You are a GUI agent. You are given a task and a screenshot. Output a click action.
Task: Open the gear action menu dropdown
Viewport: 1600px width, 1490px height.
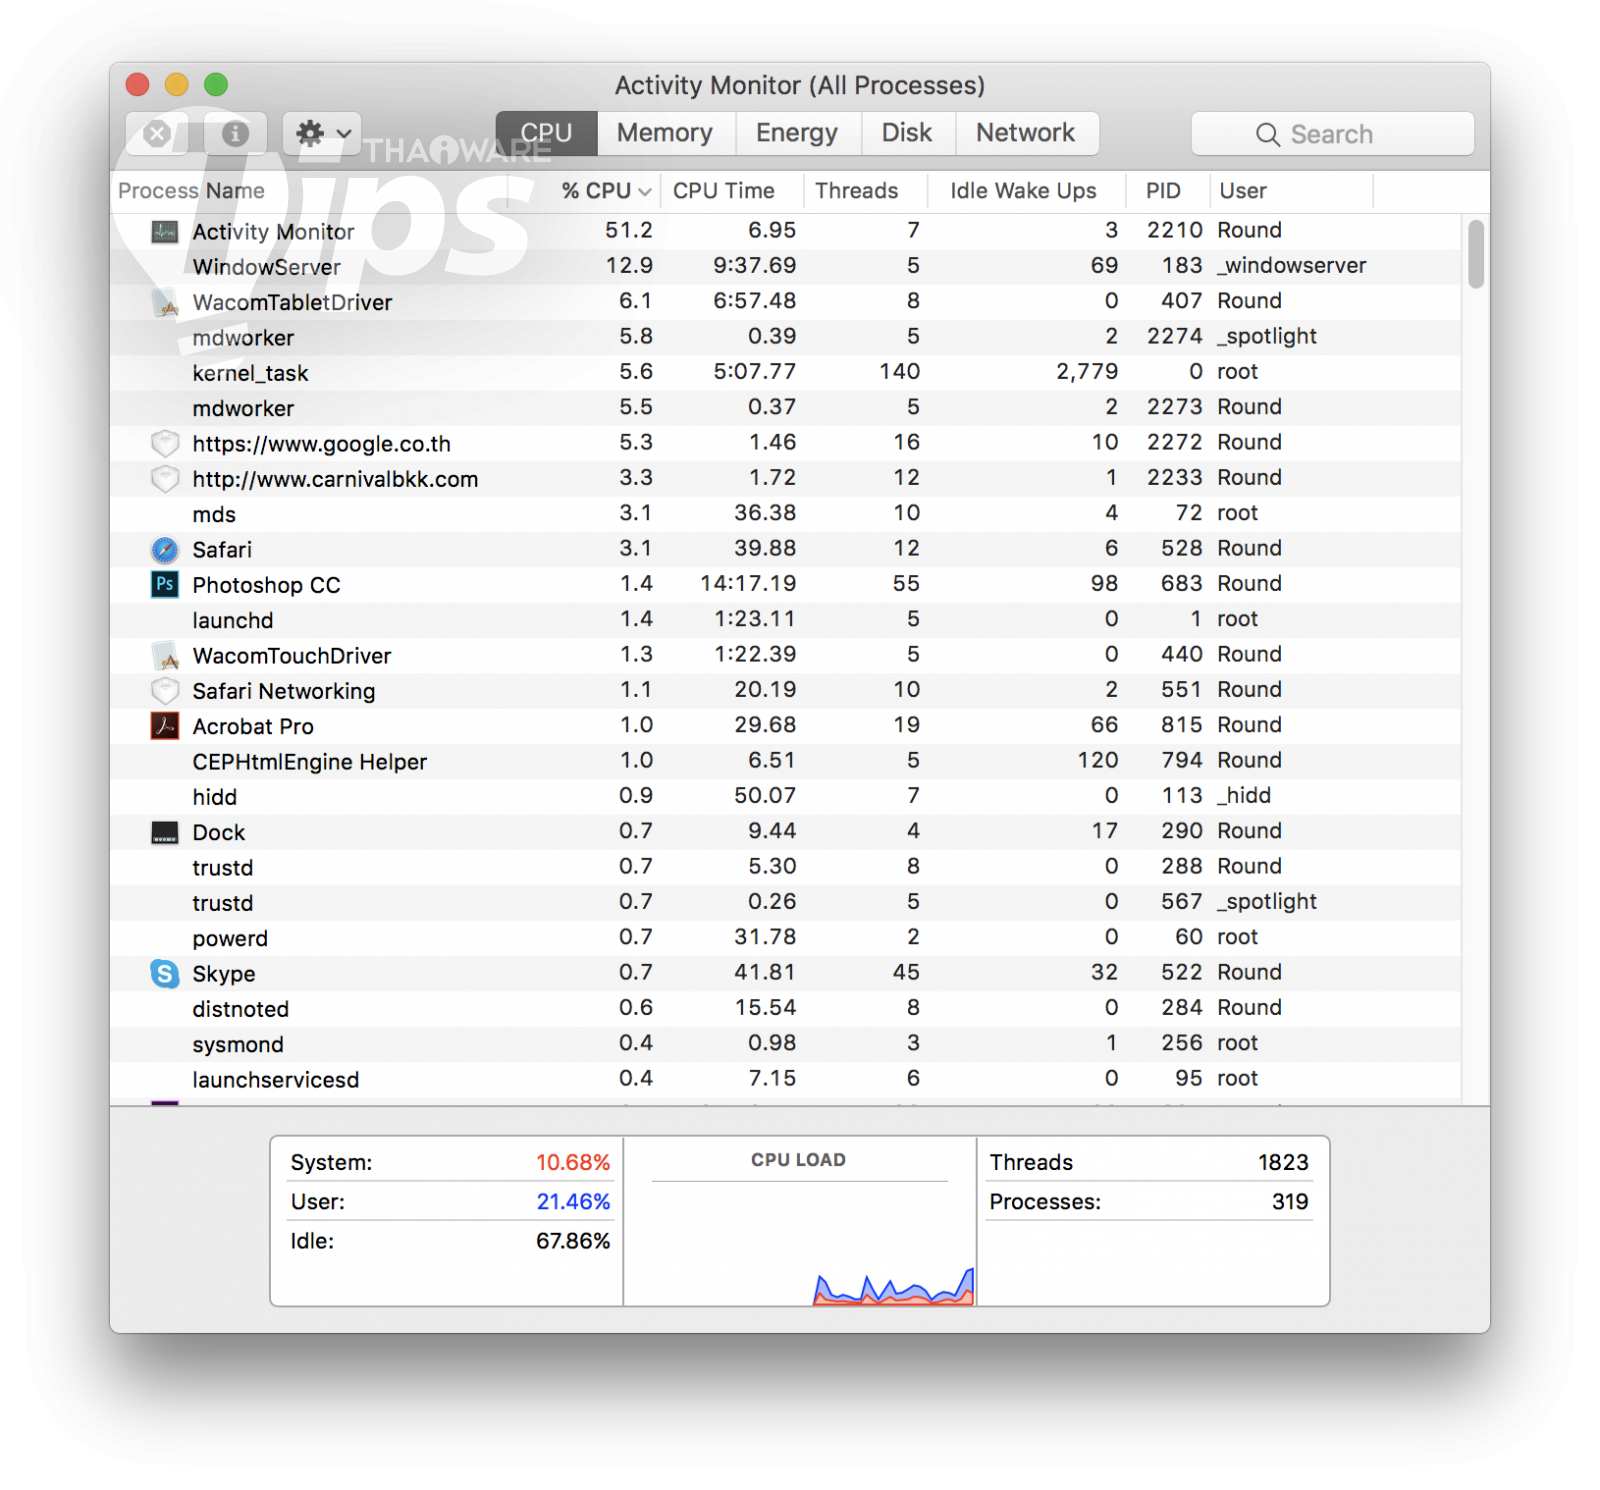(322, 133)
